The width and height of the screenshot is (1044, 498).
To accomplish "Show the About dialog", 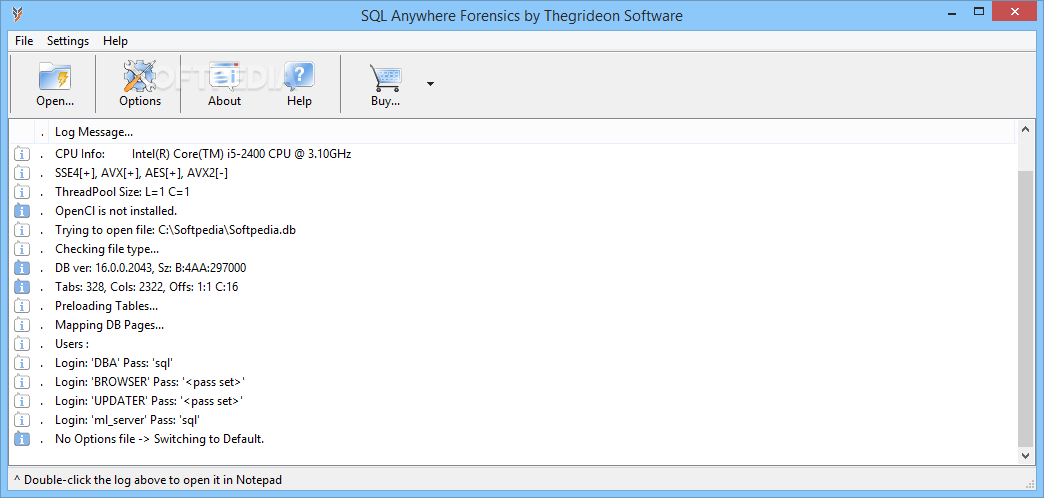I will coord(224,85).
